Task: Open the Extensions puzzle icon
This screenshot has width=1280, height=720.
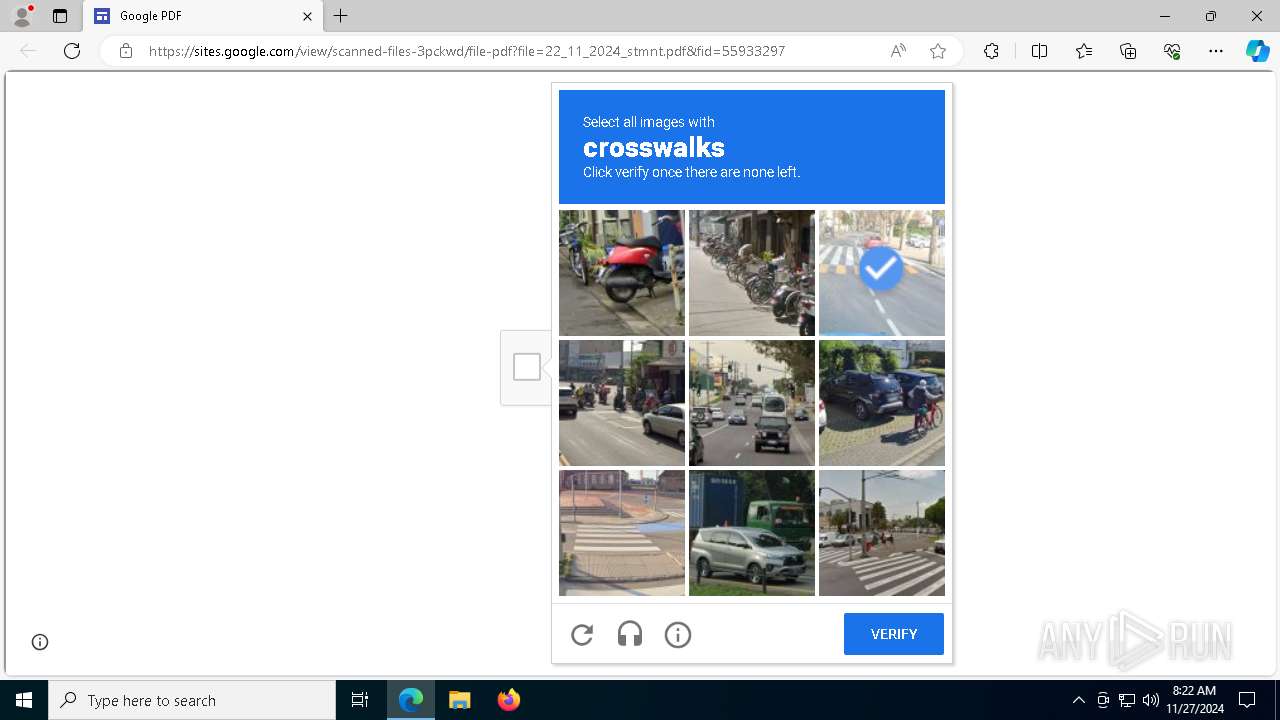Action: click(x=991, y=51)
